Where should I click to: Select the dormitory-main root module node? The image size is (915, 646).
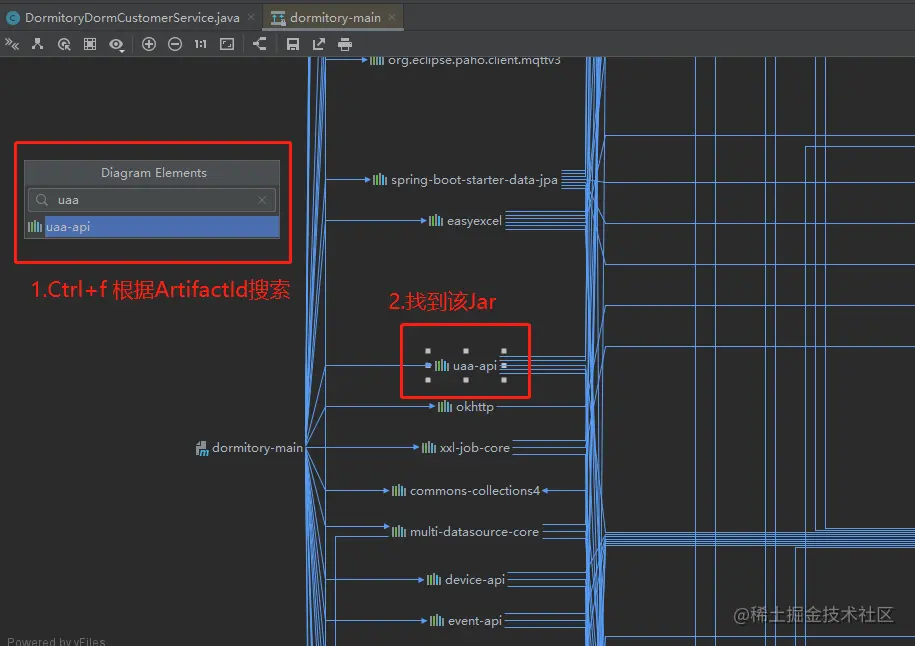coord(249,448)
